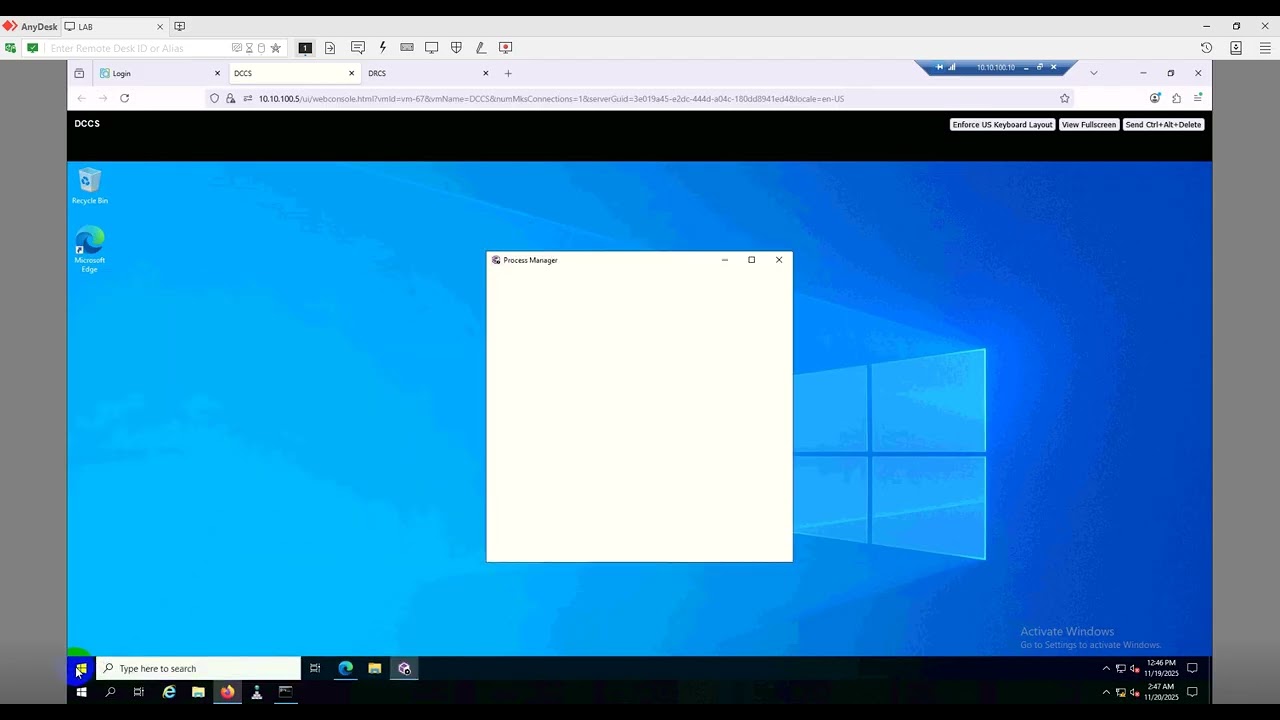Open File Explorer on DCCS taskbar
The image size is (1280, 720).
pos(375,668)
